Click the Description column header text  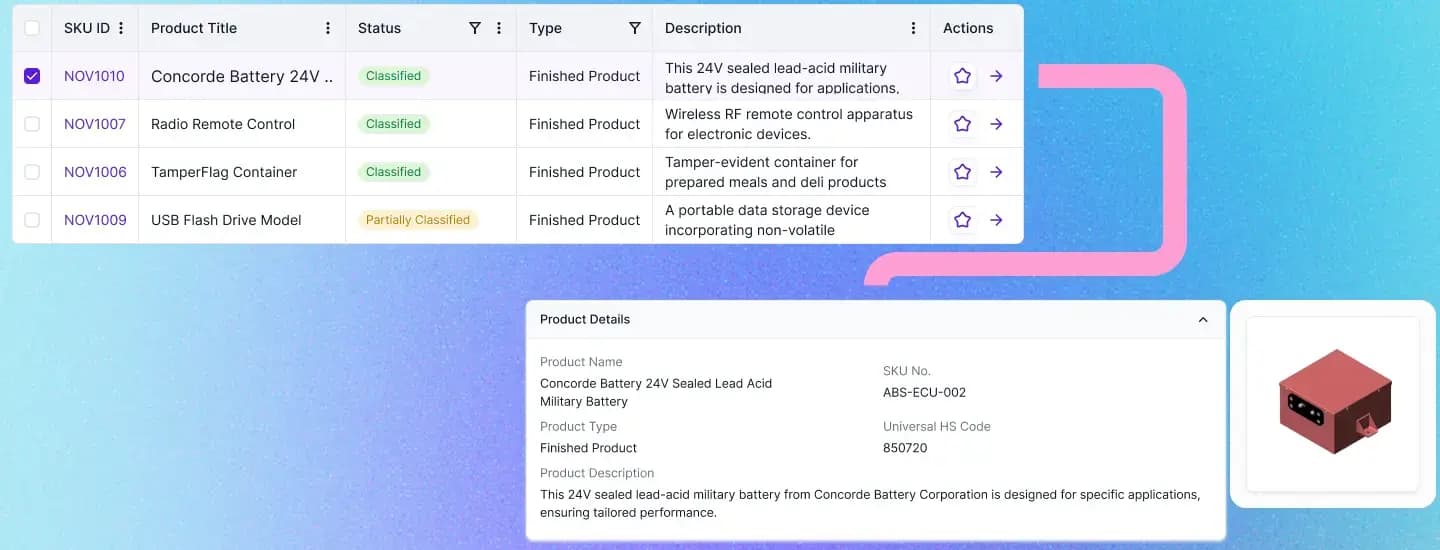[703, 28]
